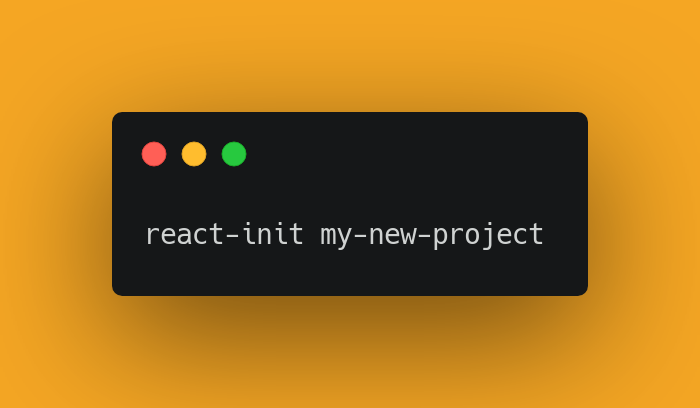
Task: Click the word "init" in command
Action: point(272,234)
